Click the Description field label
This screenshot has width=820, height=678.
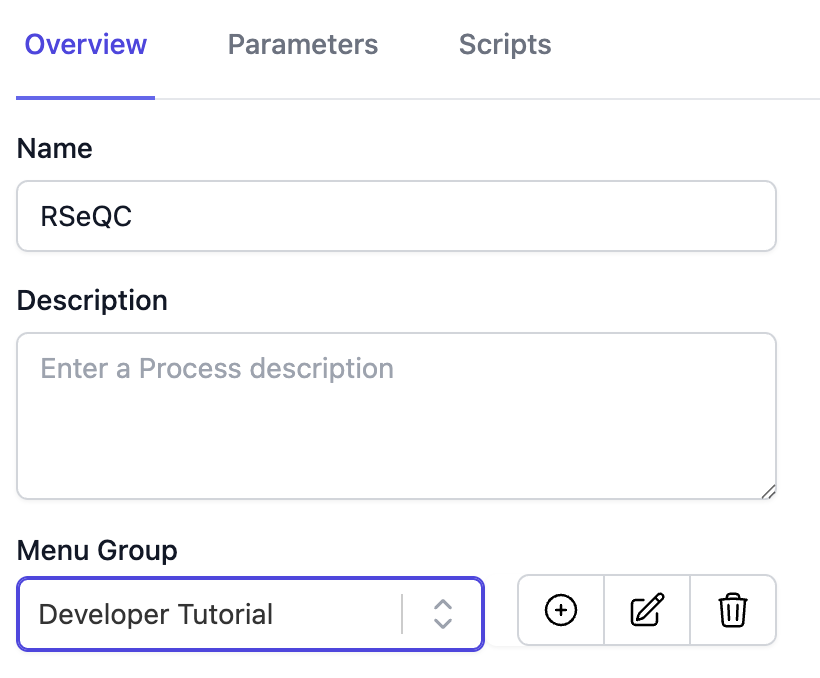(x=93, y=301)
